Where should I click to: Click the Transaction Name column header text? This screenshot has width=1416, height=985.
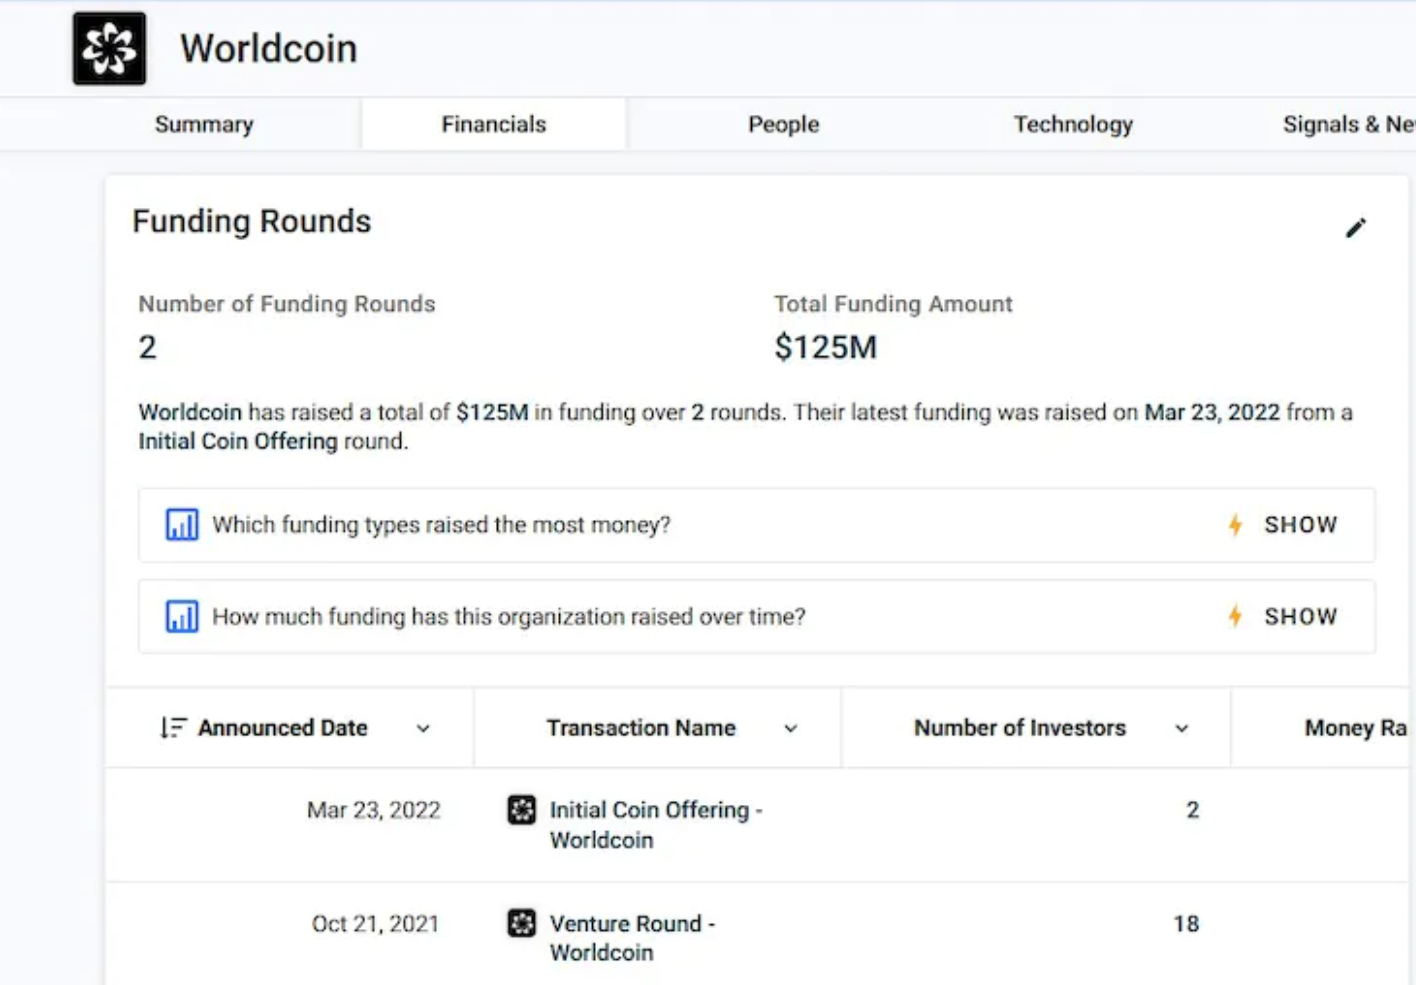click(x=641, y=728)
